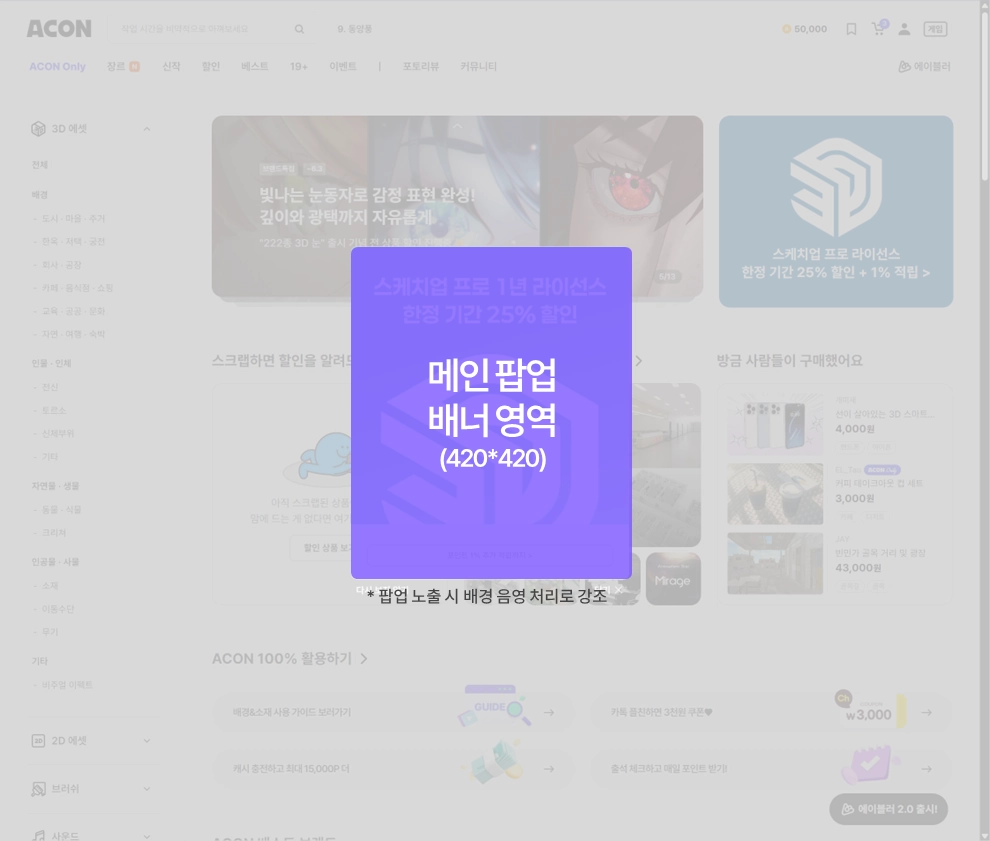Collapse the 3D 에셋 section
This screenshot has height=841, width=990.
click(146, 129)
